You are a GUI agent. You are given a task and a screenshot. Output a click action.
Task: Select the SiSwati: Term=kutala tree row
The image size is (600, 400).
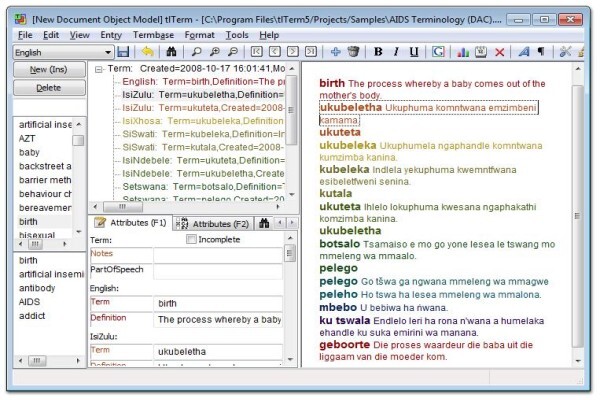pos(202,147)
